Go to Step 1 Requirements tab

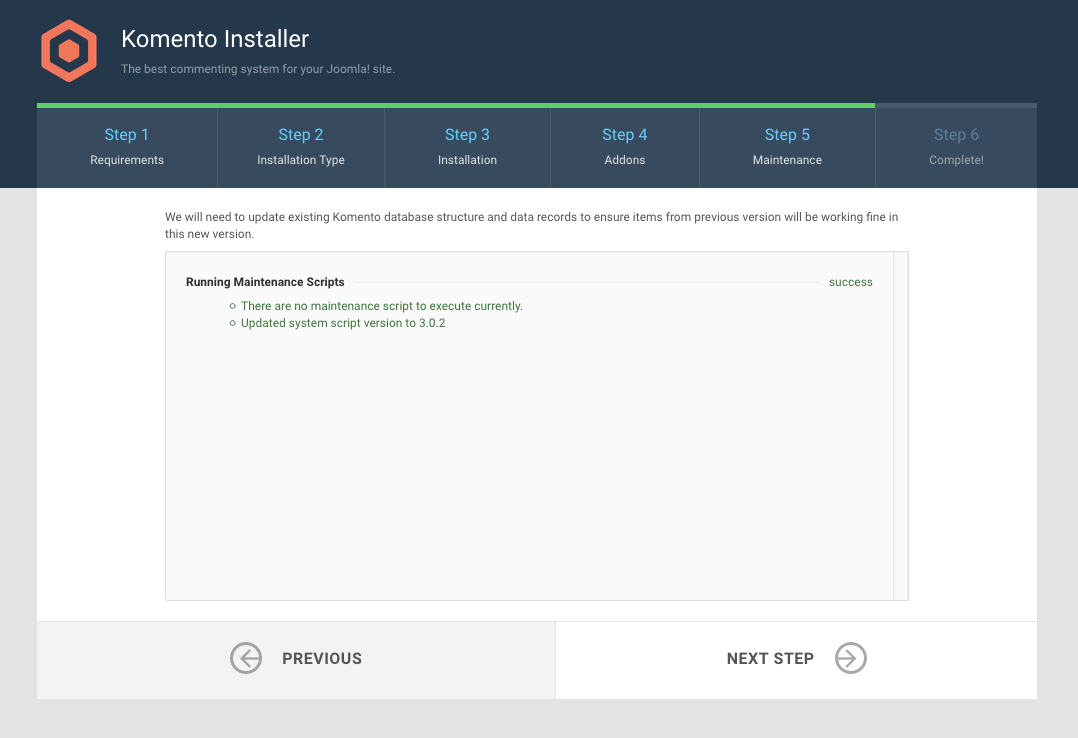[127, 147]
